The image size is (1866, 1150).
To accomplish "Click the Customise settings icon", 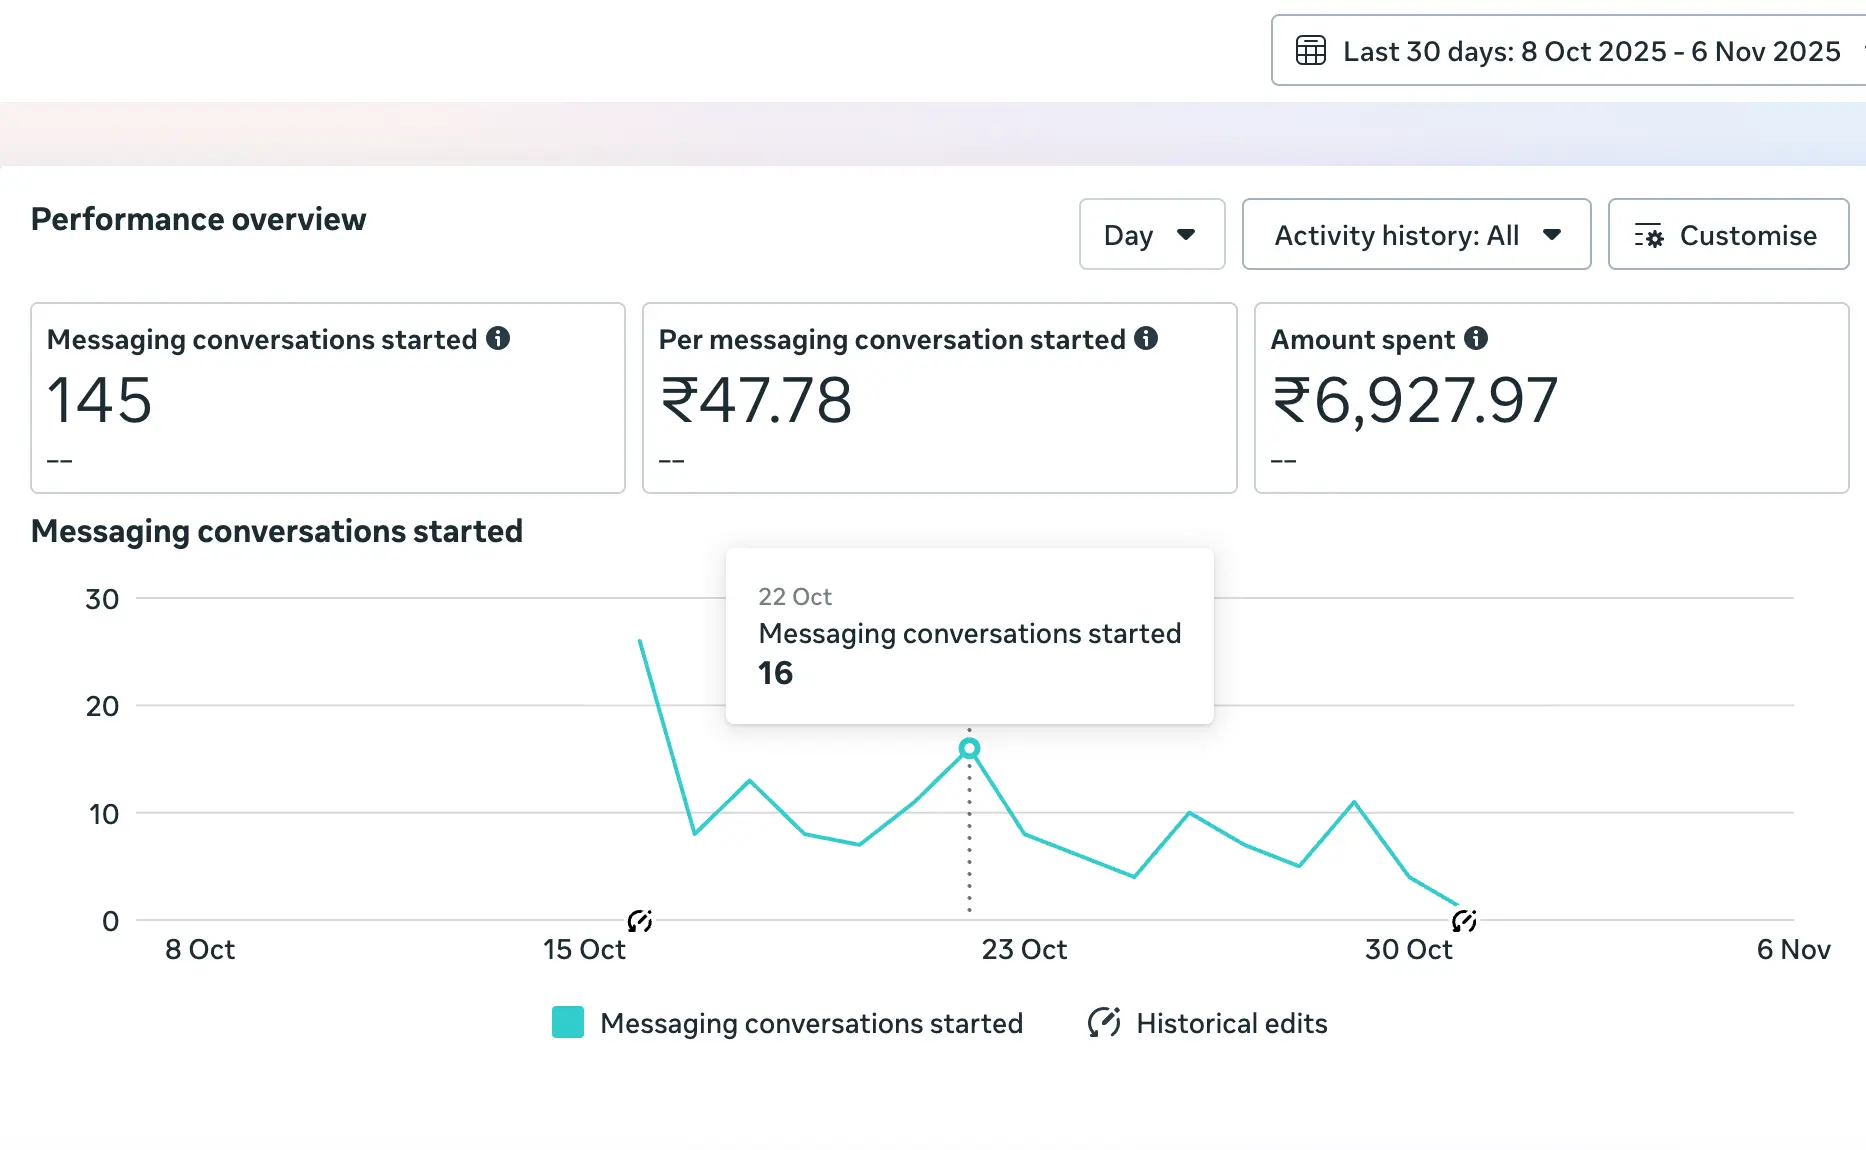I will coord(1648,236).
